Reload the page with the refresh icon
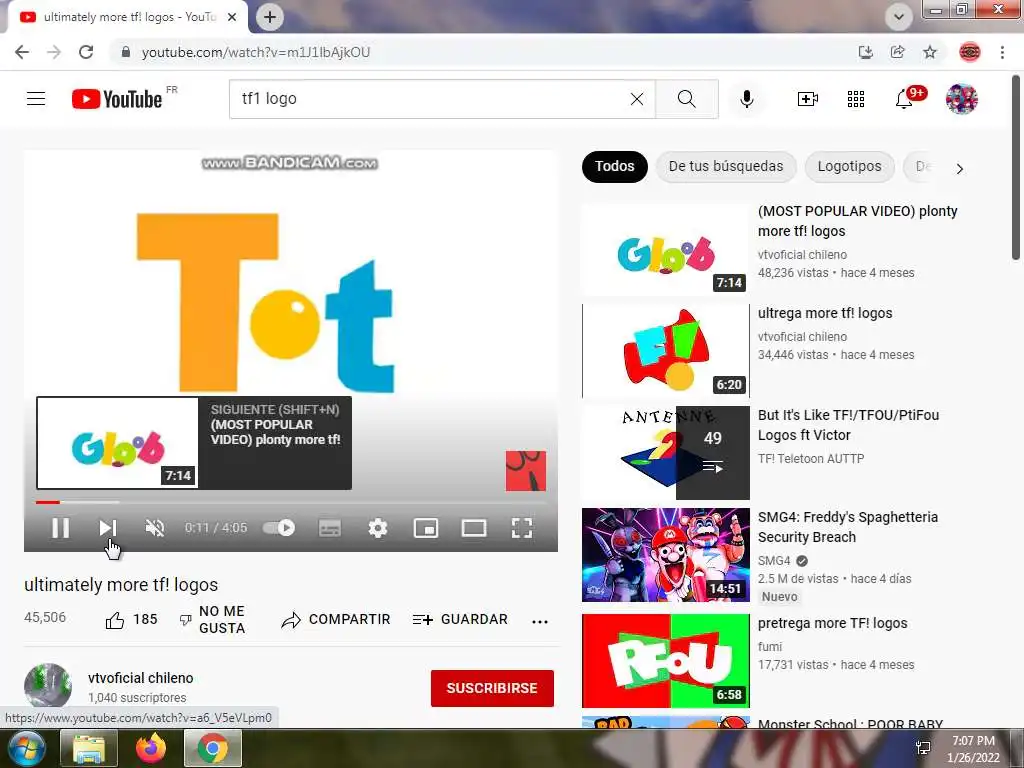 pyautogui.click(x=86, y=52)
